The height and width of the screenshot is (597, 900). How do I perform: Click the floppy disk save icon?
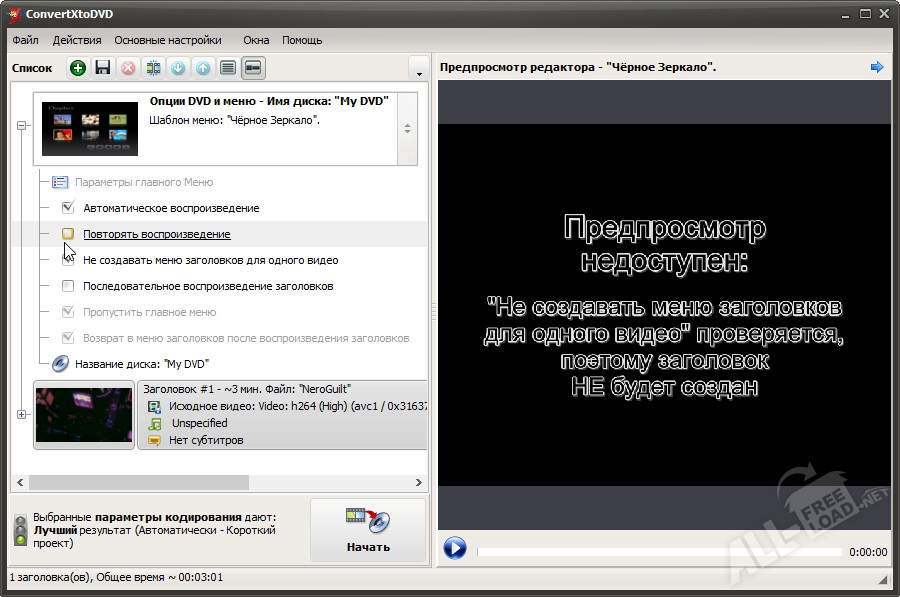(102, 68)
